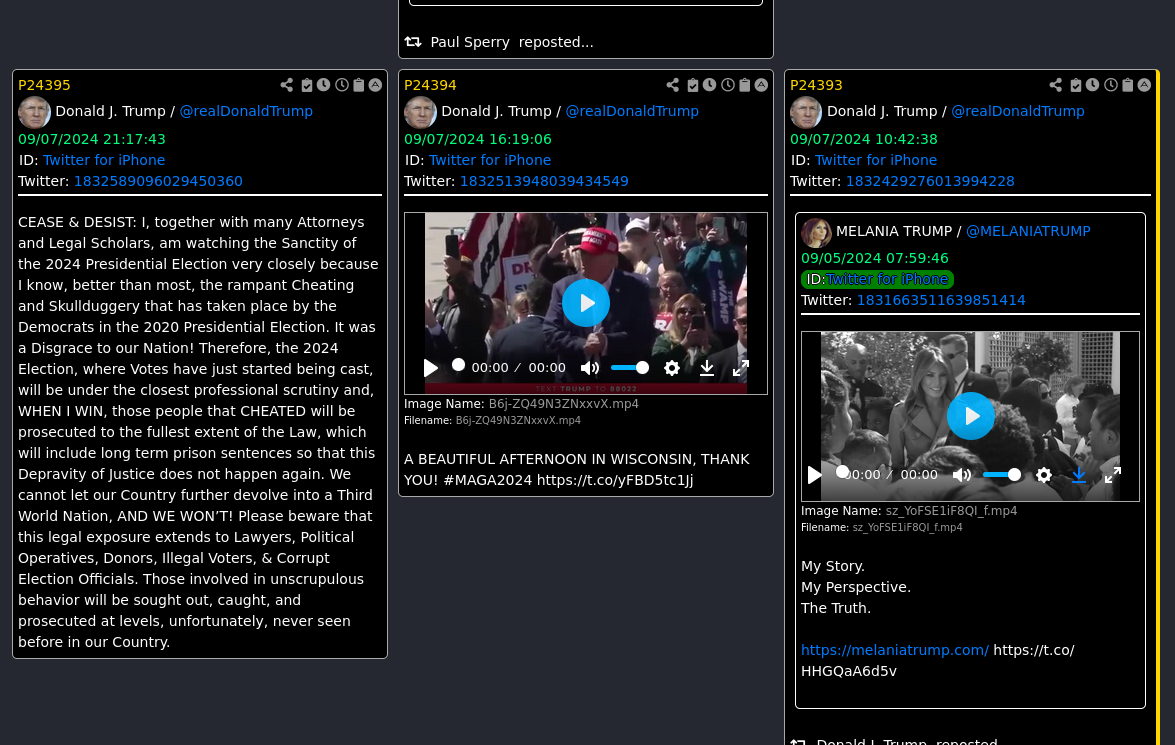This screenshot has height=745, width=1175.
Task: Click plain clipboard icon on post P24395
Action: point(359,85)
